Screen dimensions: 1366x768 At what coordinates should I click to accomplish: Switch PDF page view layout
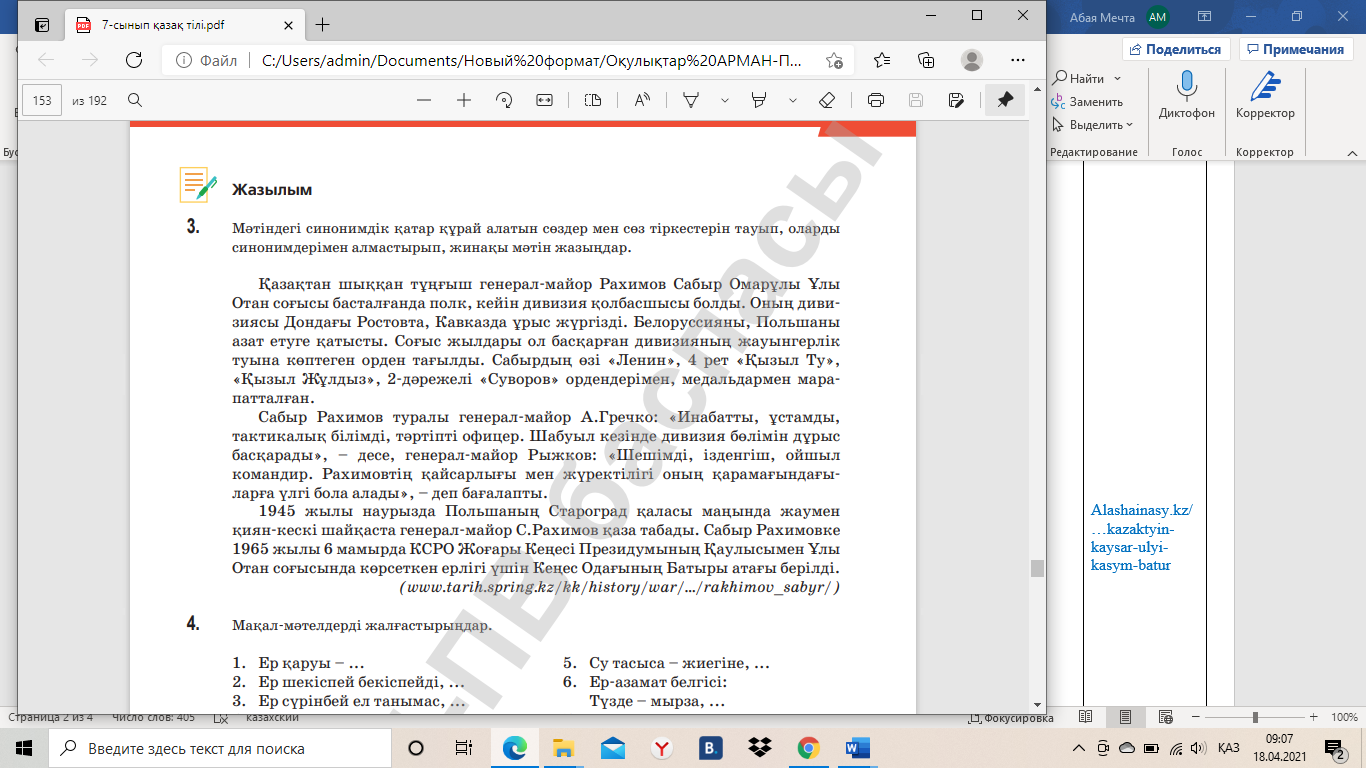(593, 100)
